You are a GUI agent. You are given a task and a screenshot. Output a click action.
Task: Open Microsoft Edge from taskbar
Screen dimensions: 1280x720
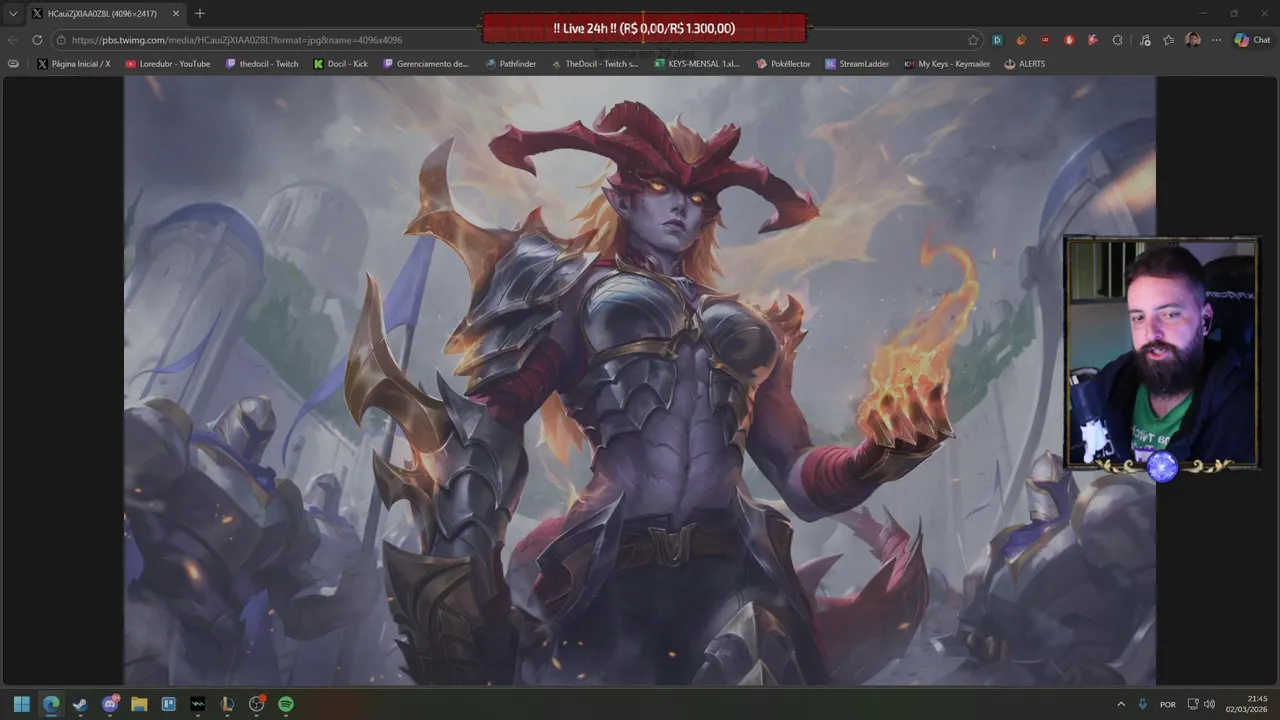51,704
